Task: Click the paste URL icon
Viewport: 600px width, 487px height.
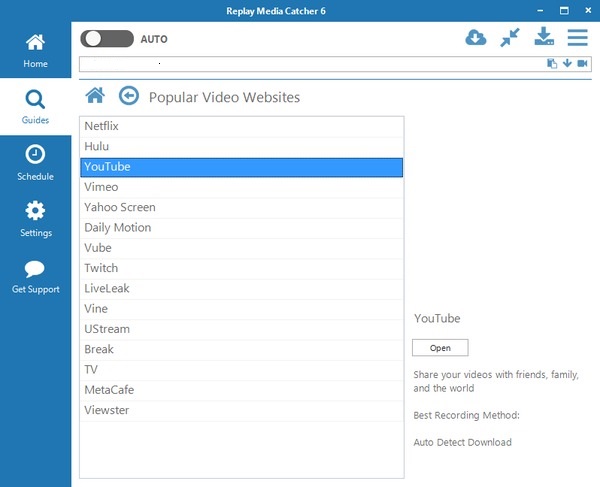Action: coord(551,64)
